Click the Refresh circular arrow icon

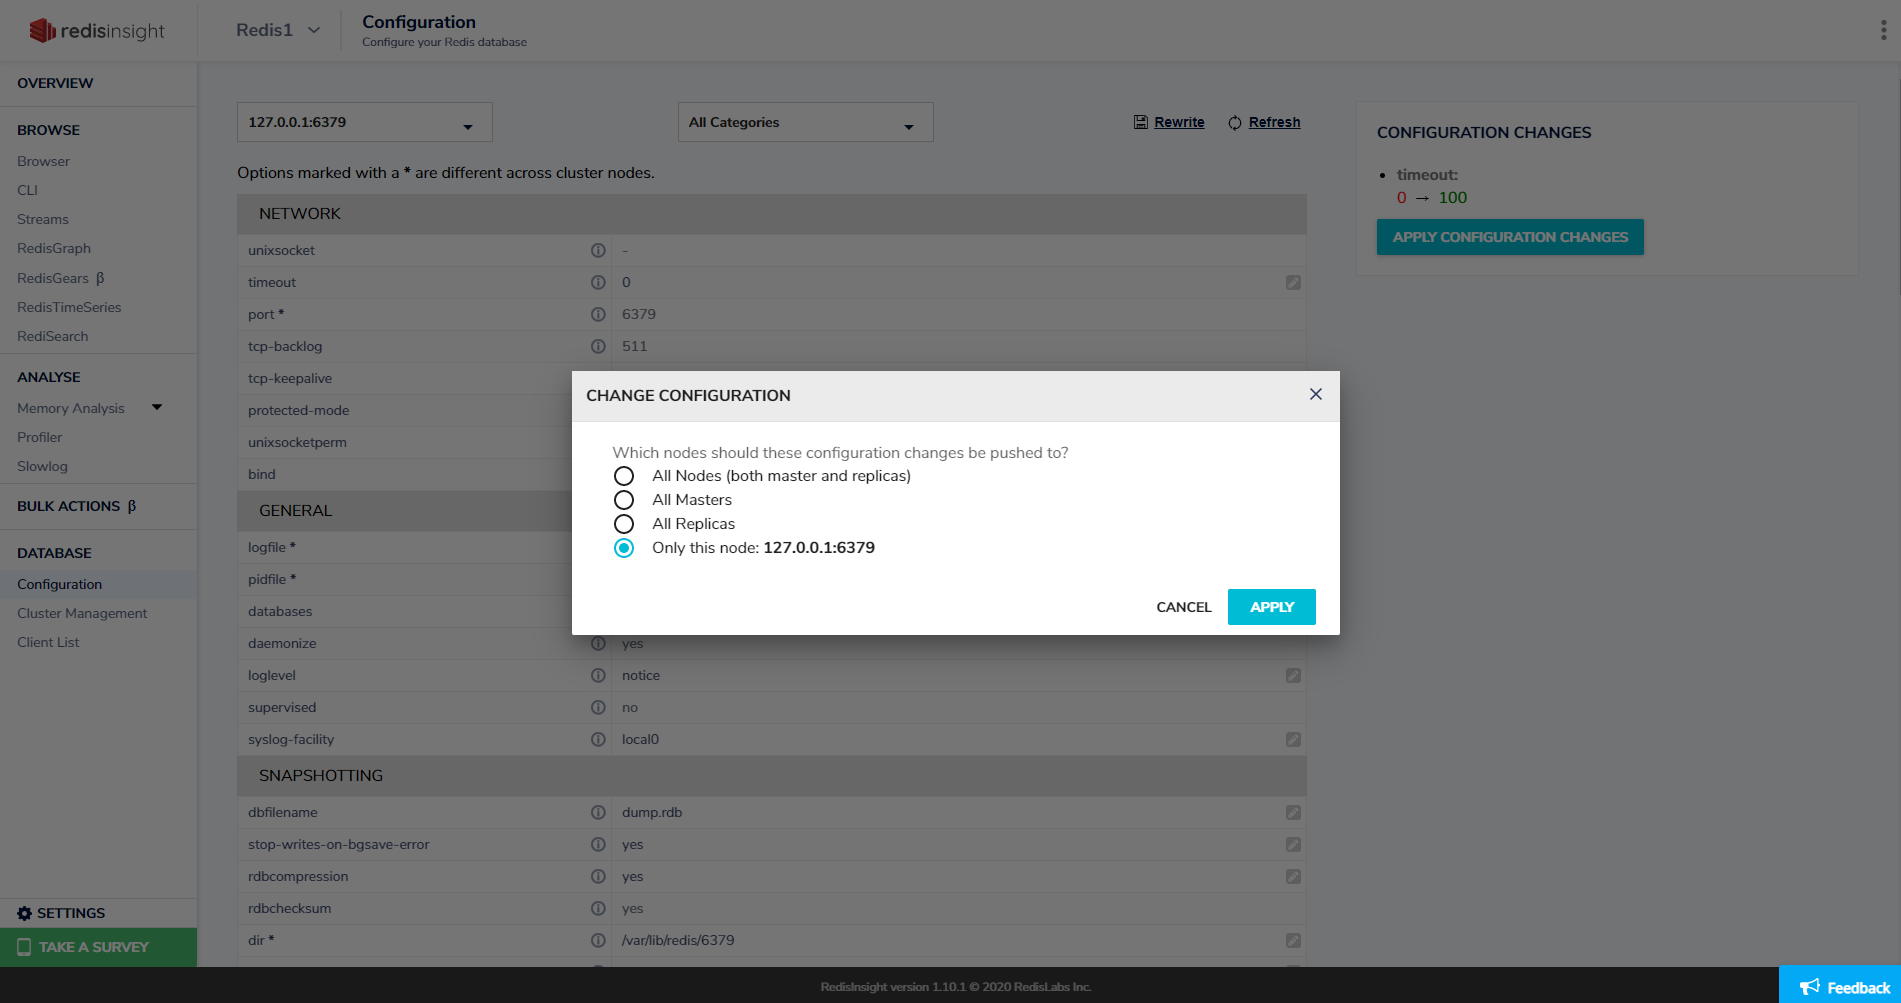tap(1235, 122)
